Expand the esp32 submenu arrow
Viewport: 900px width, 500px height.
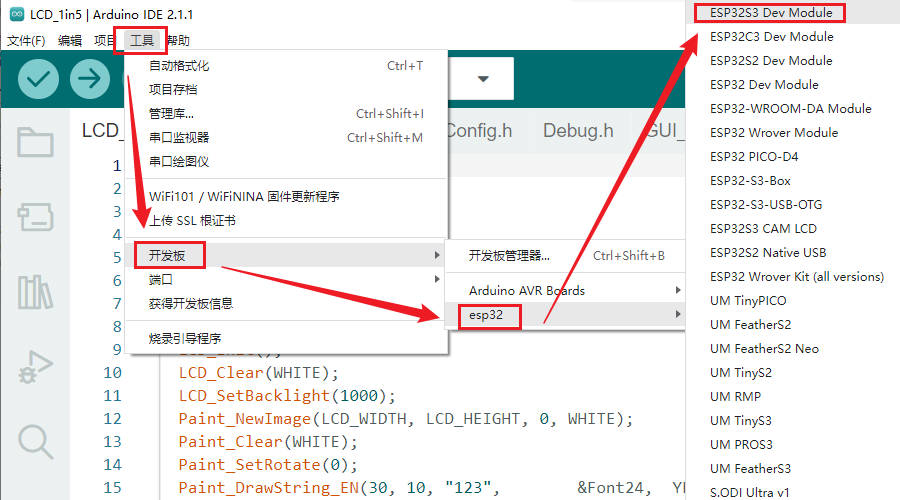click(x=678, y=314)
